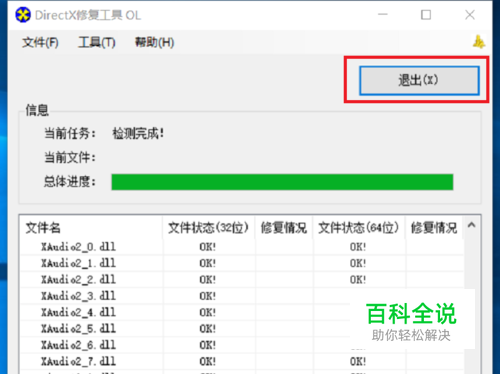Select the XAudio2_7.dll row

[x=242, y=361]
